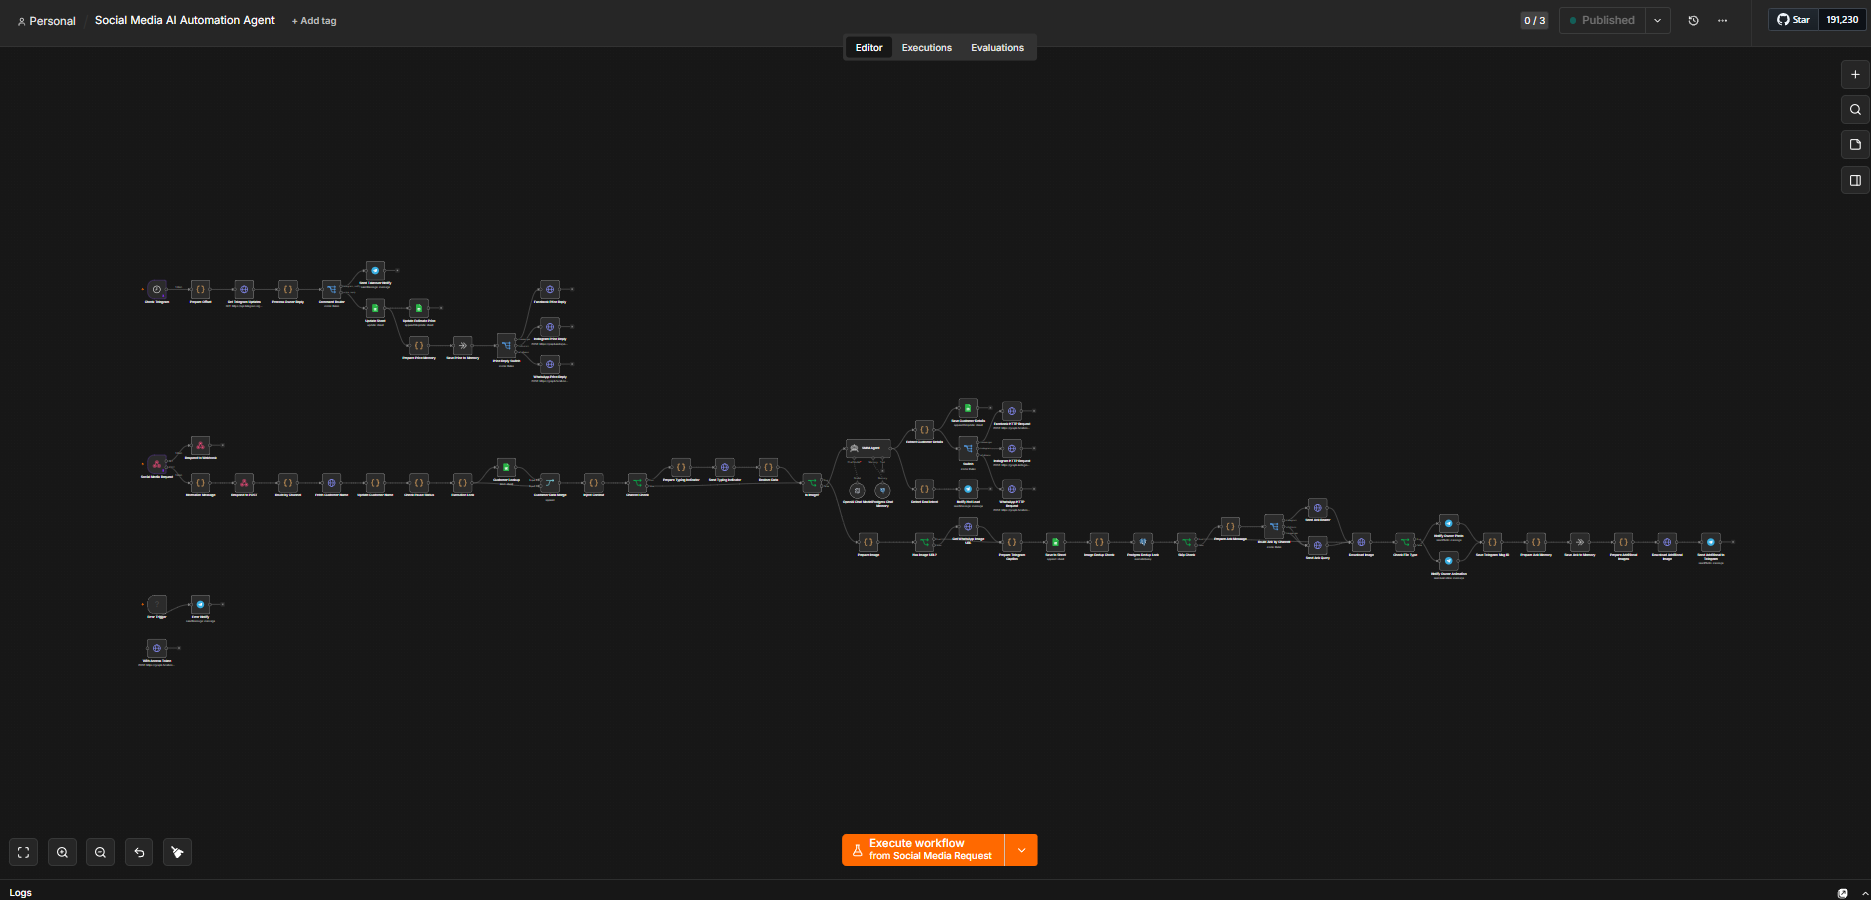Select the Error Trigger node
Image resolution: width=1871 pixels, height=900 pixels.
[157, 604]
